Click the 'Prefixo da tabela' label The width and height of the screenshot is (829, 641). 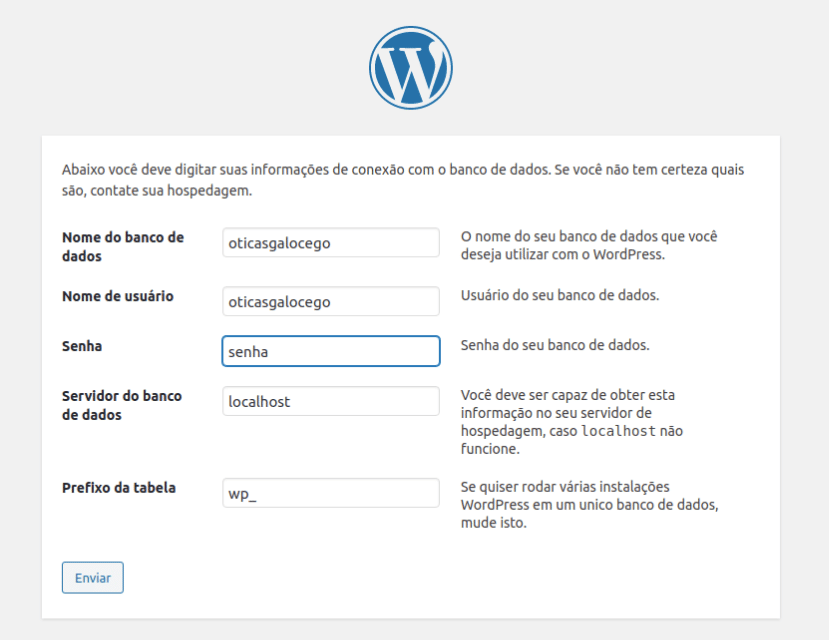(x=118, y=488)
